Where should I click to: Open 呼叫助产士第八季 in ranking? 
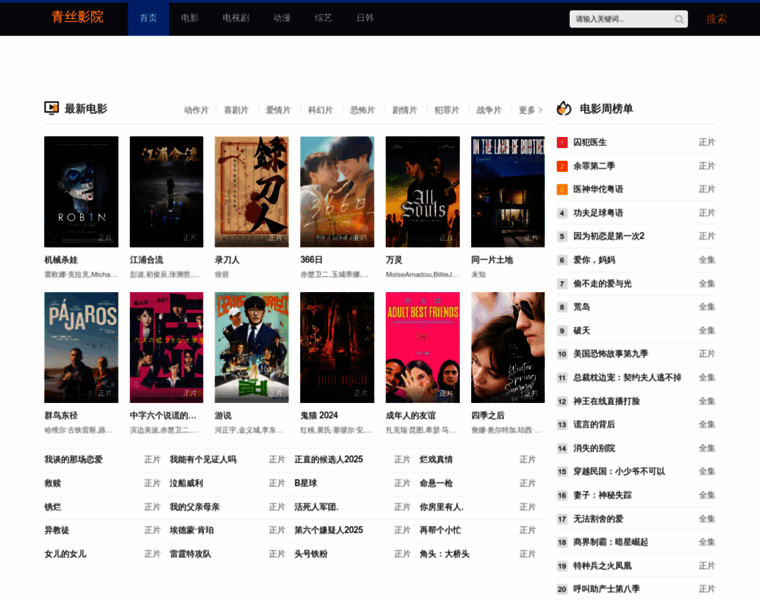click(606, 589)
